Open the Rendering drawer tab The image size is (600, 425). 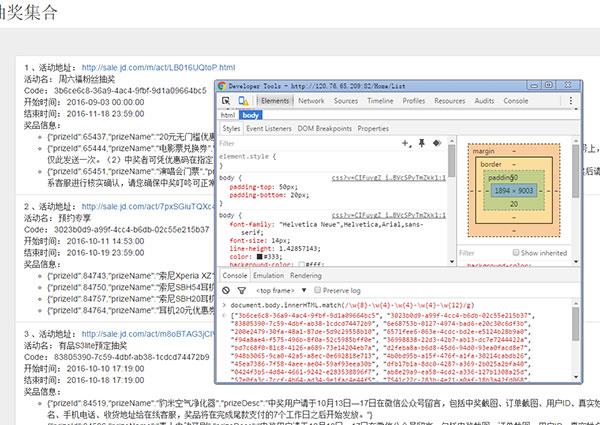305,275
